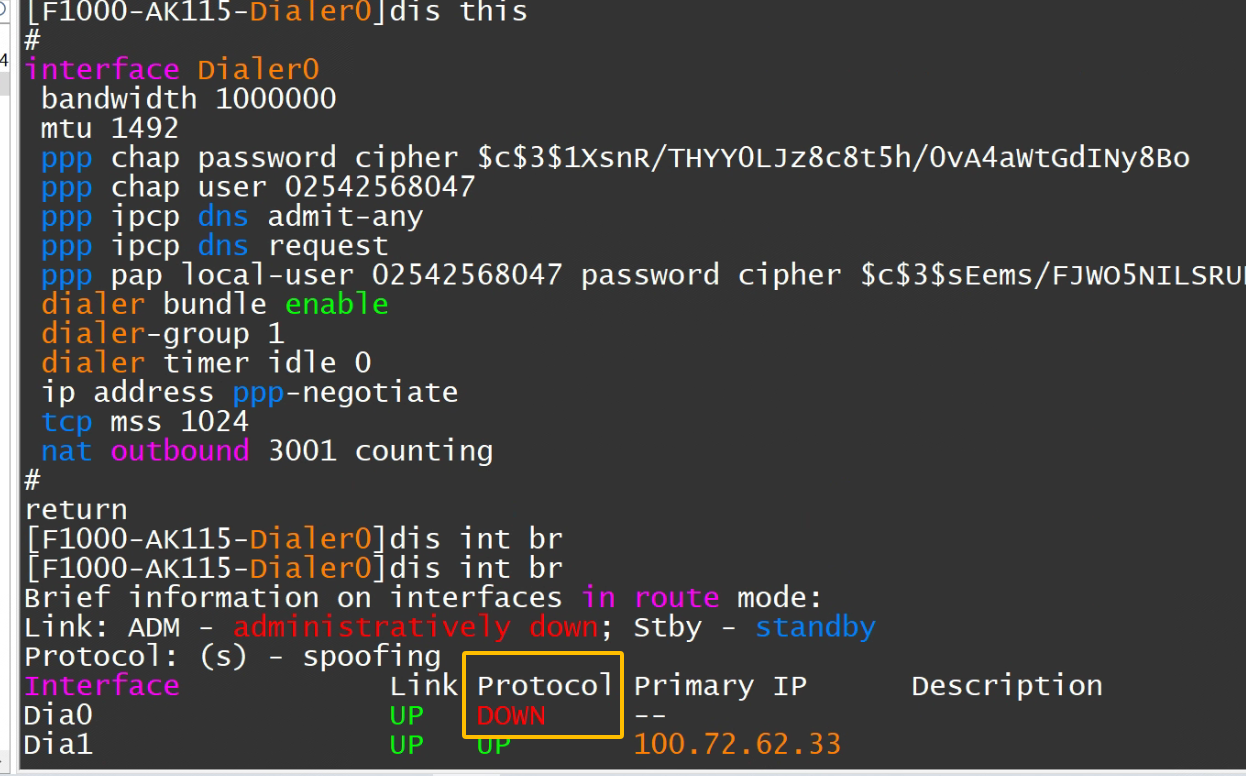Screen dimensions: 1246x776
Task: Click the blue standby legend text
Action: pos(815,627)
